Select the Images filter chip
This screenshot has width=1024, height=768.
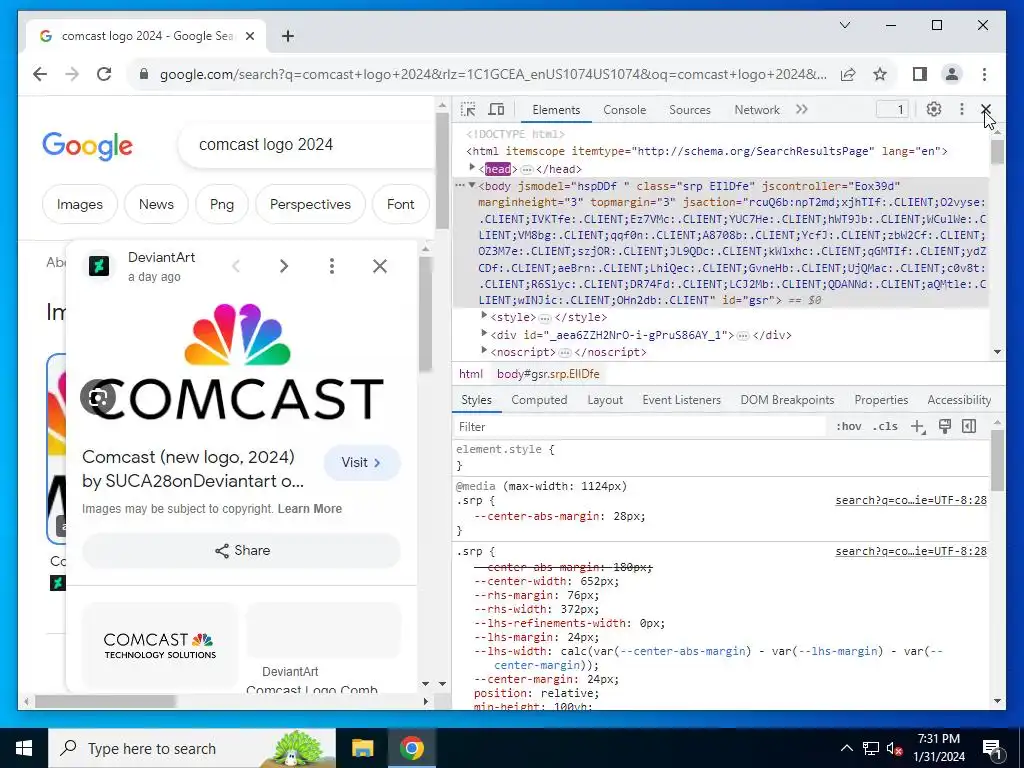click(80, 204)
